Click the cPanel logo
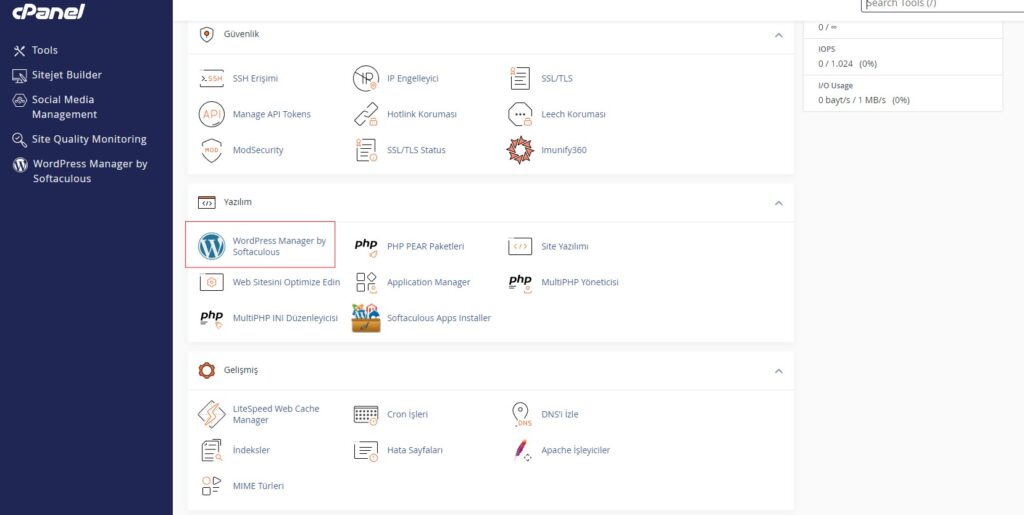The image size is (1024, 515). click(48, 11)
